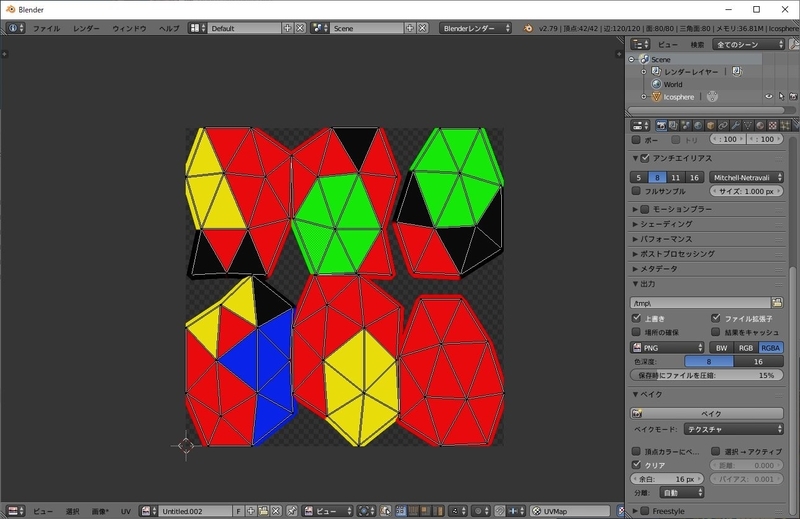This screenshot has width=800, height=519.
Task: Enable the 選択→アクティブ checkbox
Action: pyautogui.click(x=715, y=451)
